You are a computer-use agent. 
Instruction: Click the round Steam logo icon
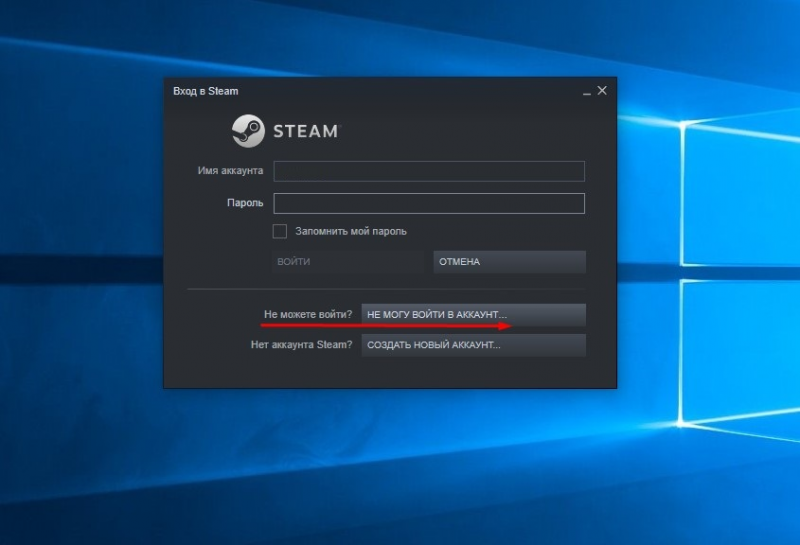(248, 131)
